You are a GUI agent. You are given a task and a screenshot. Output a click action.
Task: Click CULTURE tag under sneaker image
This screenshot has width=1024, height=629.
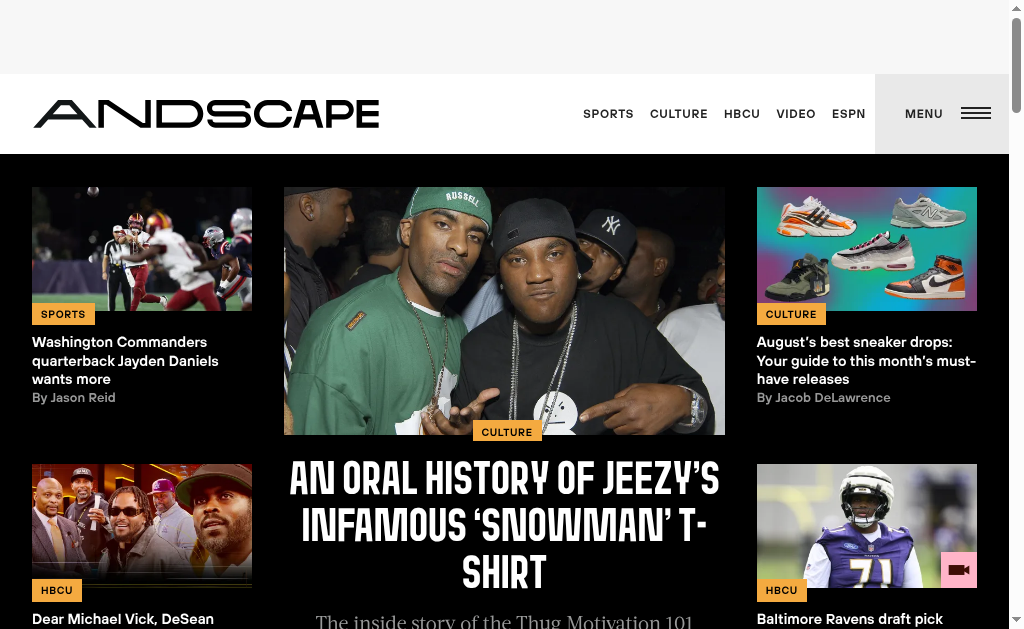pos(791,314)
